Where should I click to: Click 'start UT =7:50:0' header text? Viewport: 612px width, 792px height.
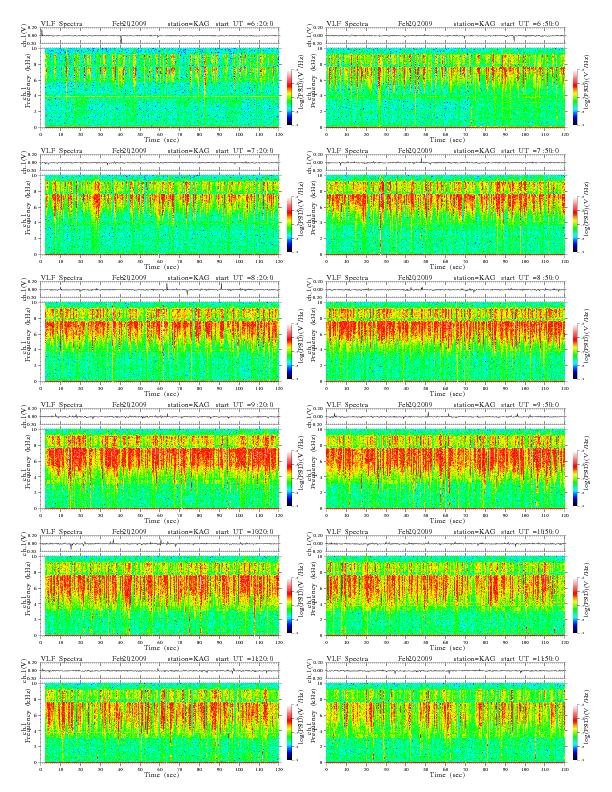click(531, 151)
